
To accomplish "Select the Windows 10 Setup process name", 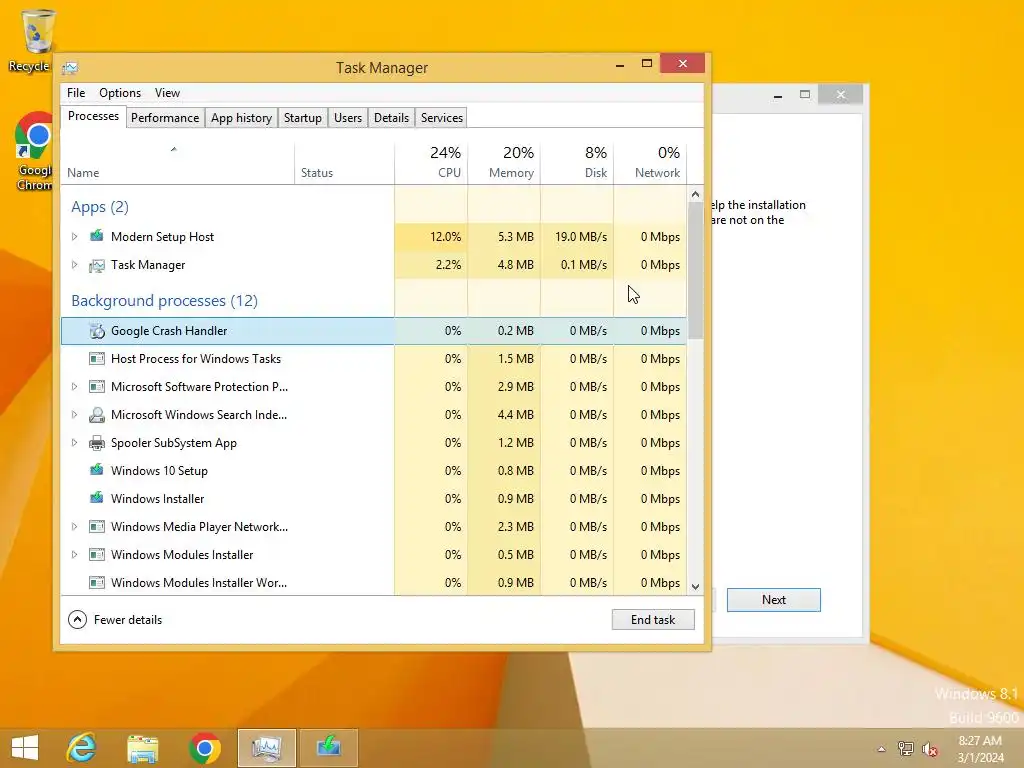I will [159, 470].
